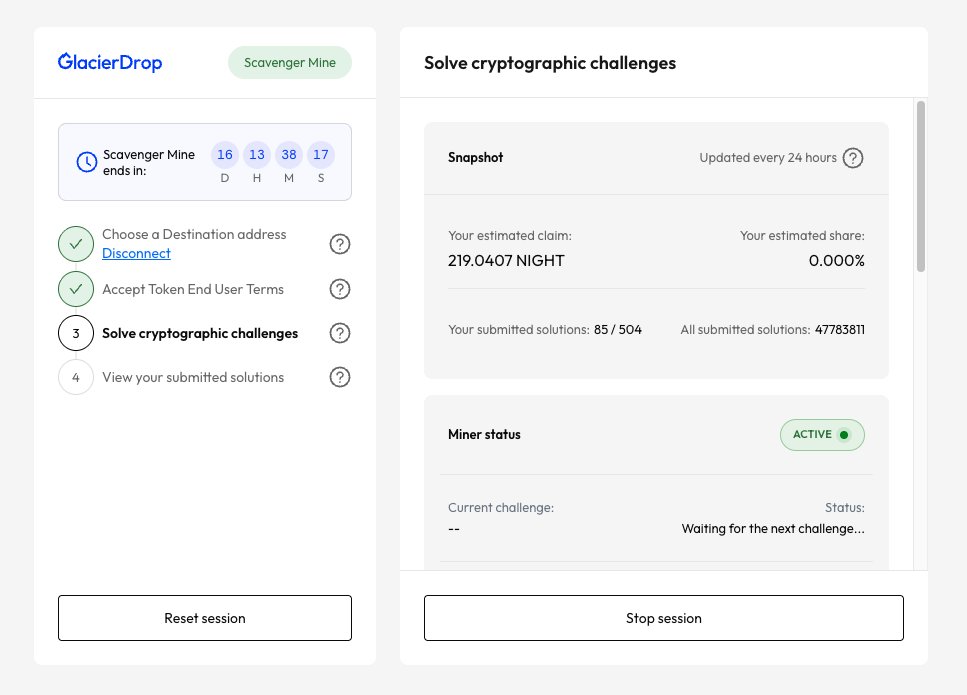Click the Updated every 24 hours label
This screenshot has width=967, height=695.
pos(768,158)
